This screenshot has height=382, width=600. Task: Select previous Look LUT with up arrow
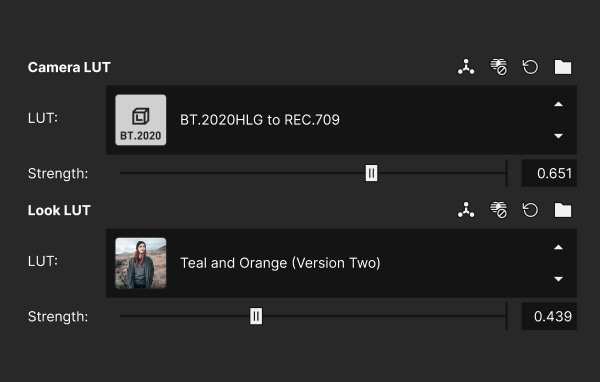pos(558,247)
